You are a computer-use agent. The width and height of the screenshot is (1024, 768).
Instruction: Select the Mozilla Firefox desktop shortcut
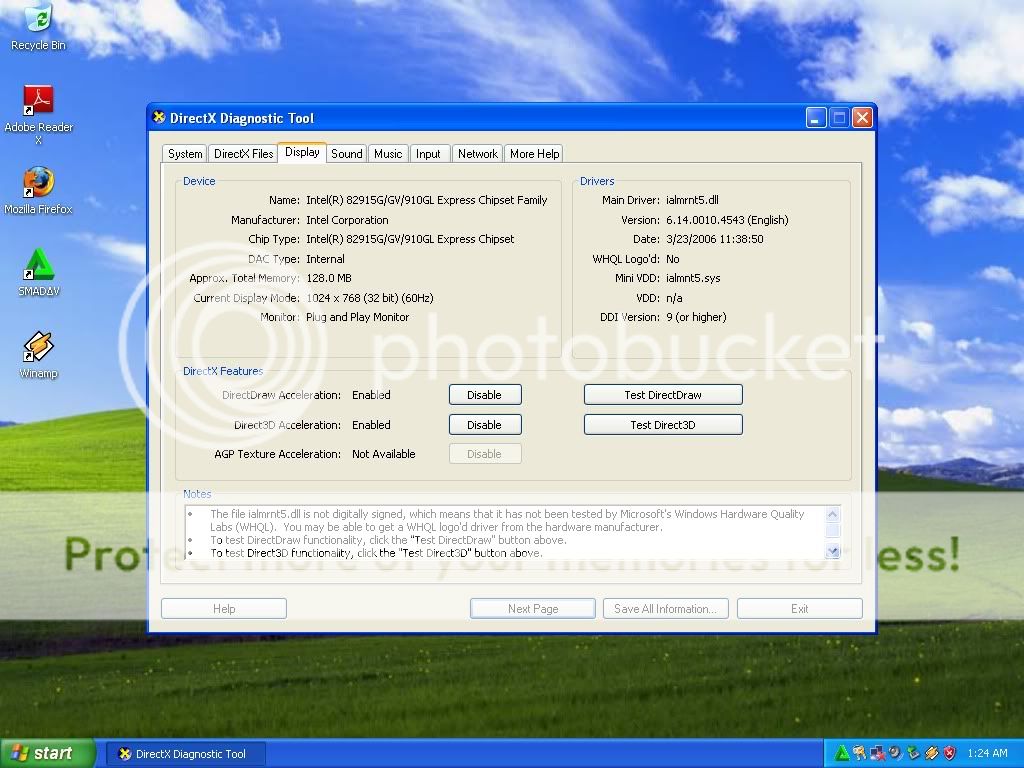38,191
